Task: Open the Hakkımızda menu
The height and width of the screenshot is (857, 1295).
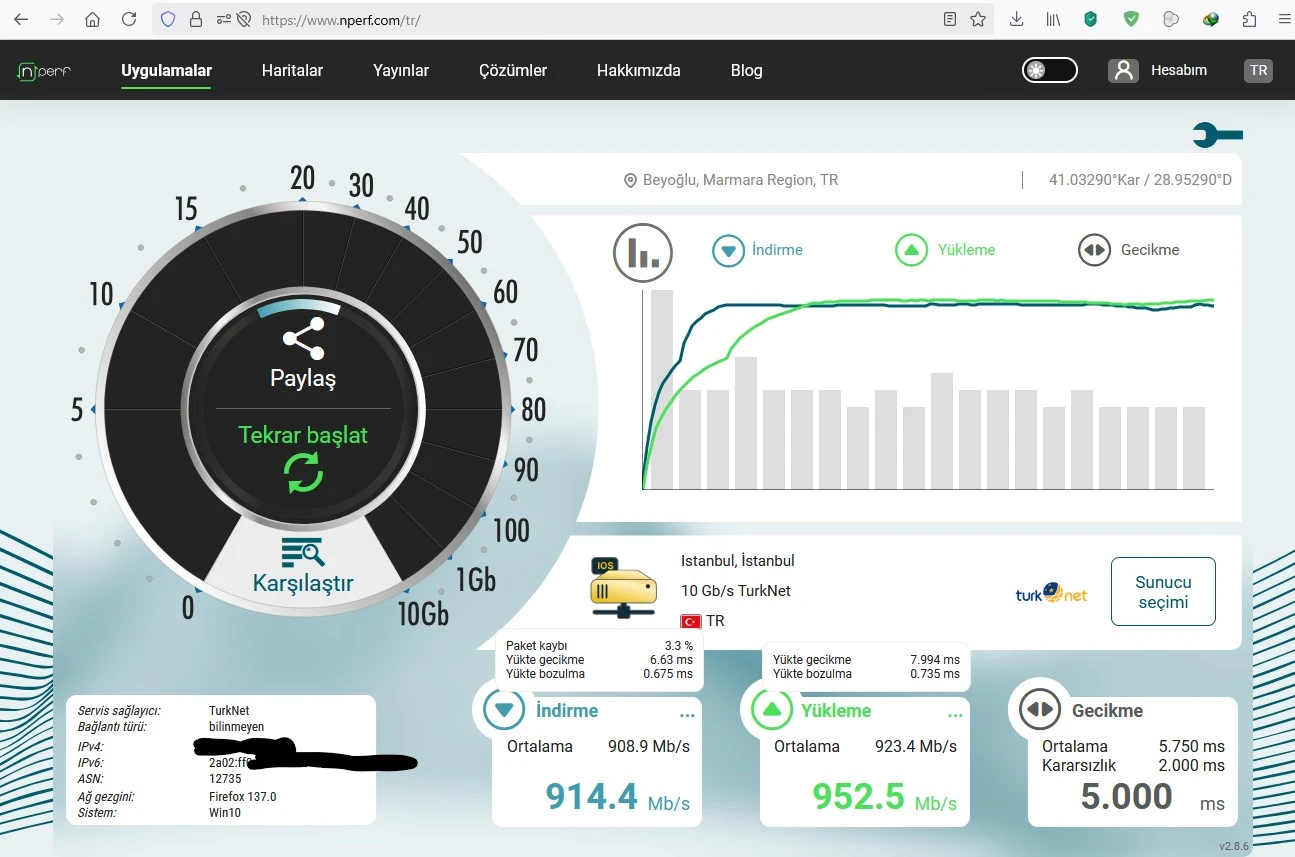Action: click(639, 70)
